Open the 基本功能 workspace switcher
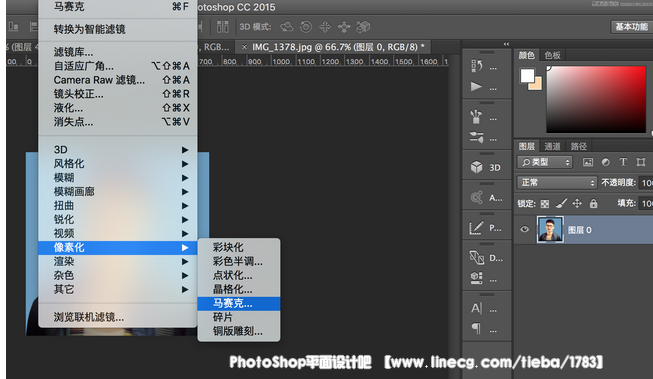 631,27
